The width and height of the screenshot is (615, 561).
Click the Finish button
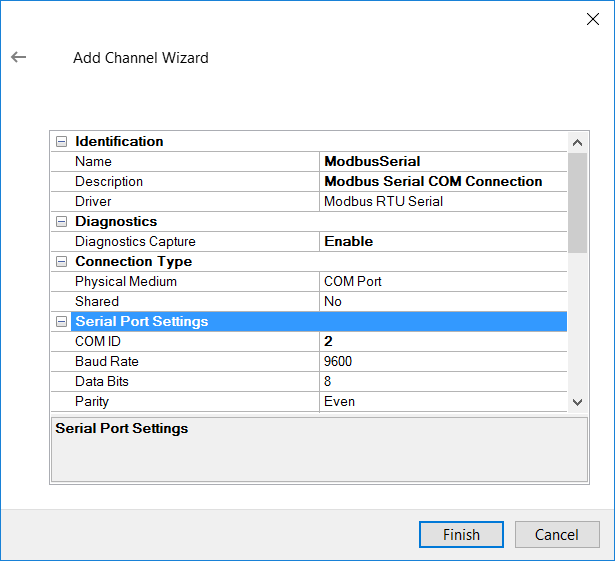point(461,534)
